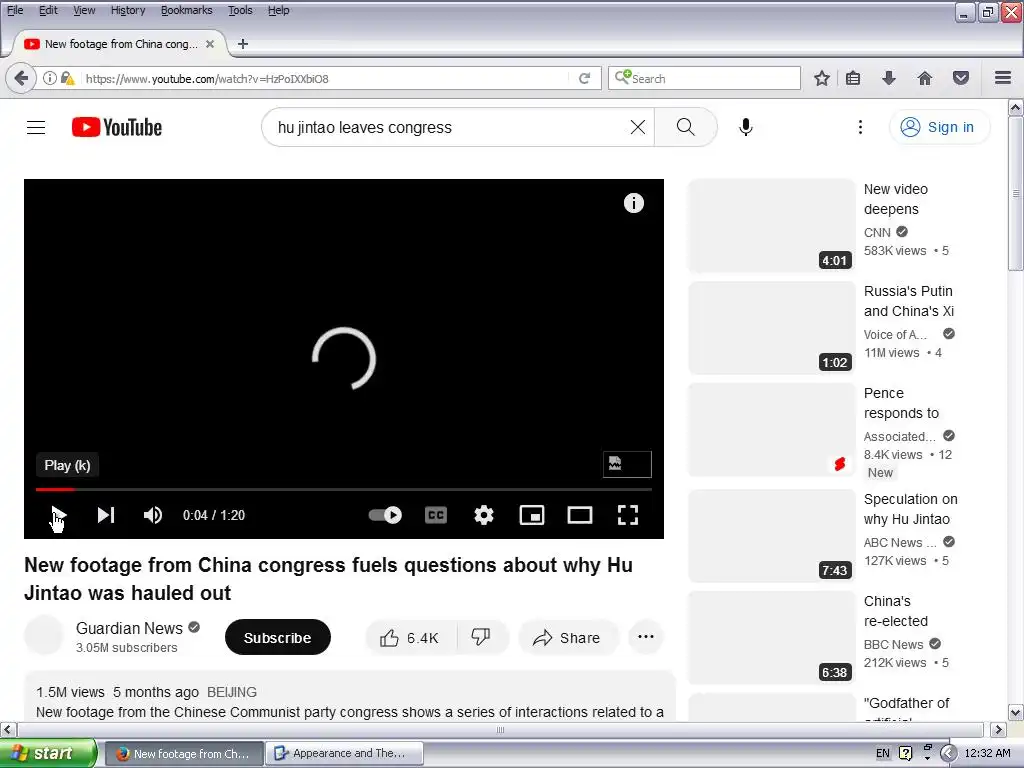The image size is (1024, 768).
Task: Reload the current page
Action: pyautogui.click(x=584, y=78)
